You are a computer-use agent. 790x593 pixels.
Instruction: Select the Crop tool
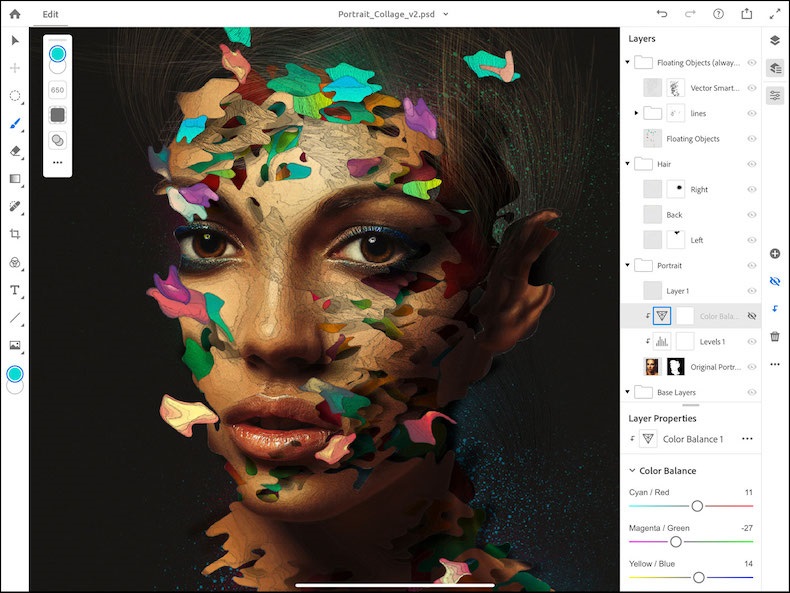click(x=15, y=234)
